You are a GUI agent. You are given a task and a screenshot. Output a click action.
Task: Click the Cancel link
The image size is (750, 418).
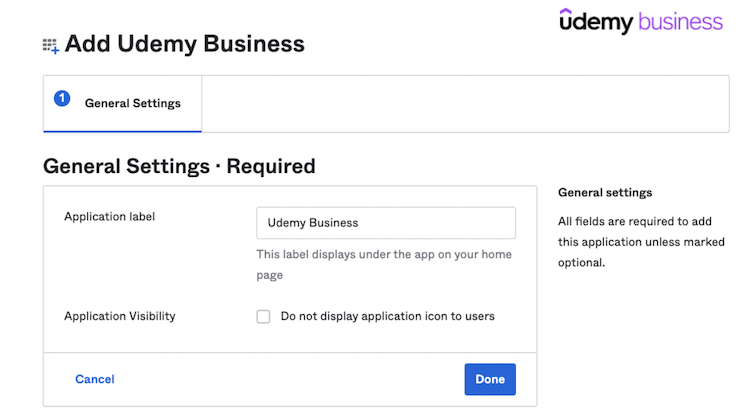coord(95,379)
